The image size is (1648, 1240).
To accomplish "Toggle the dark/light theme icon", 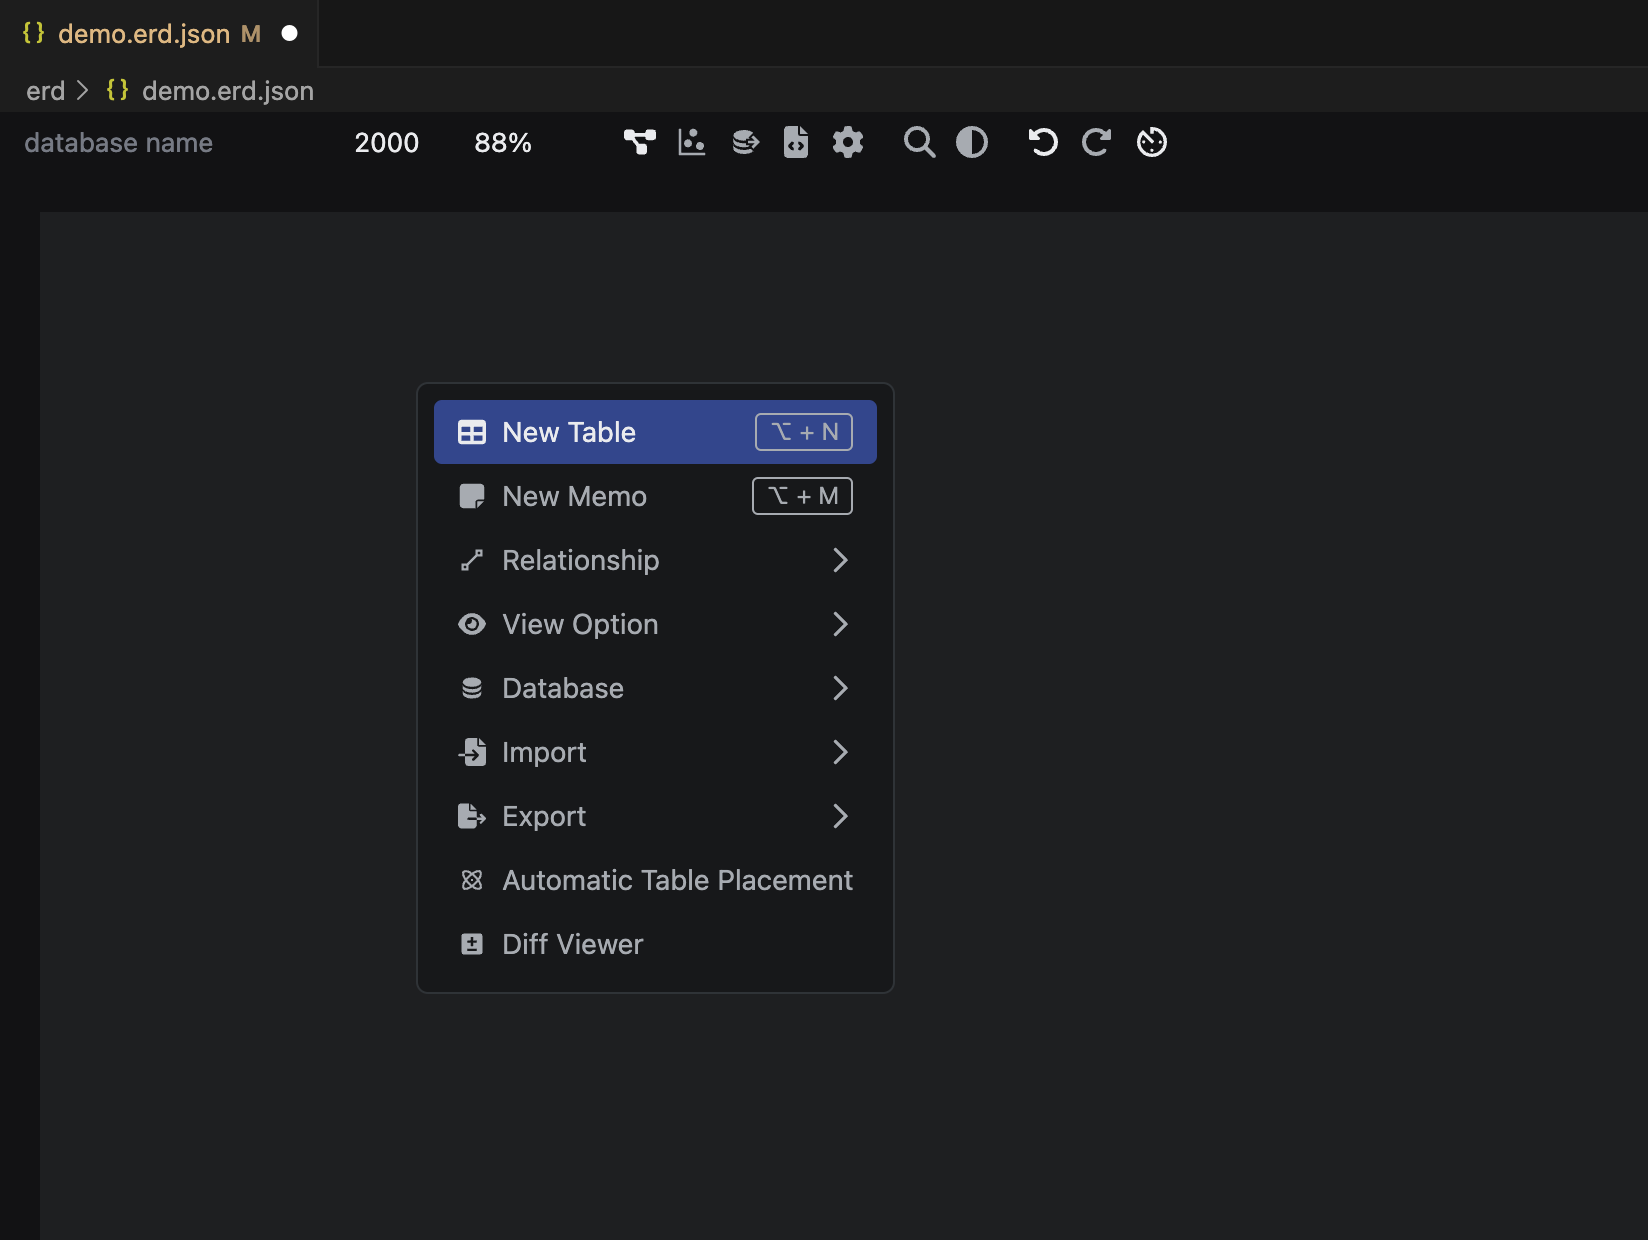I will (972, 143).
